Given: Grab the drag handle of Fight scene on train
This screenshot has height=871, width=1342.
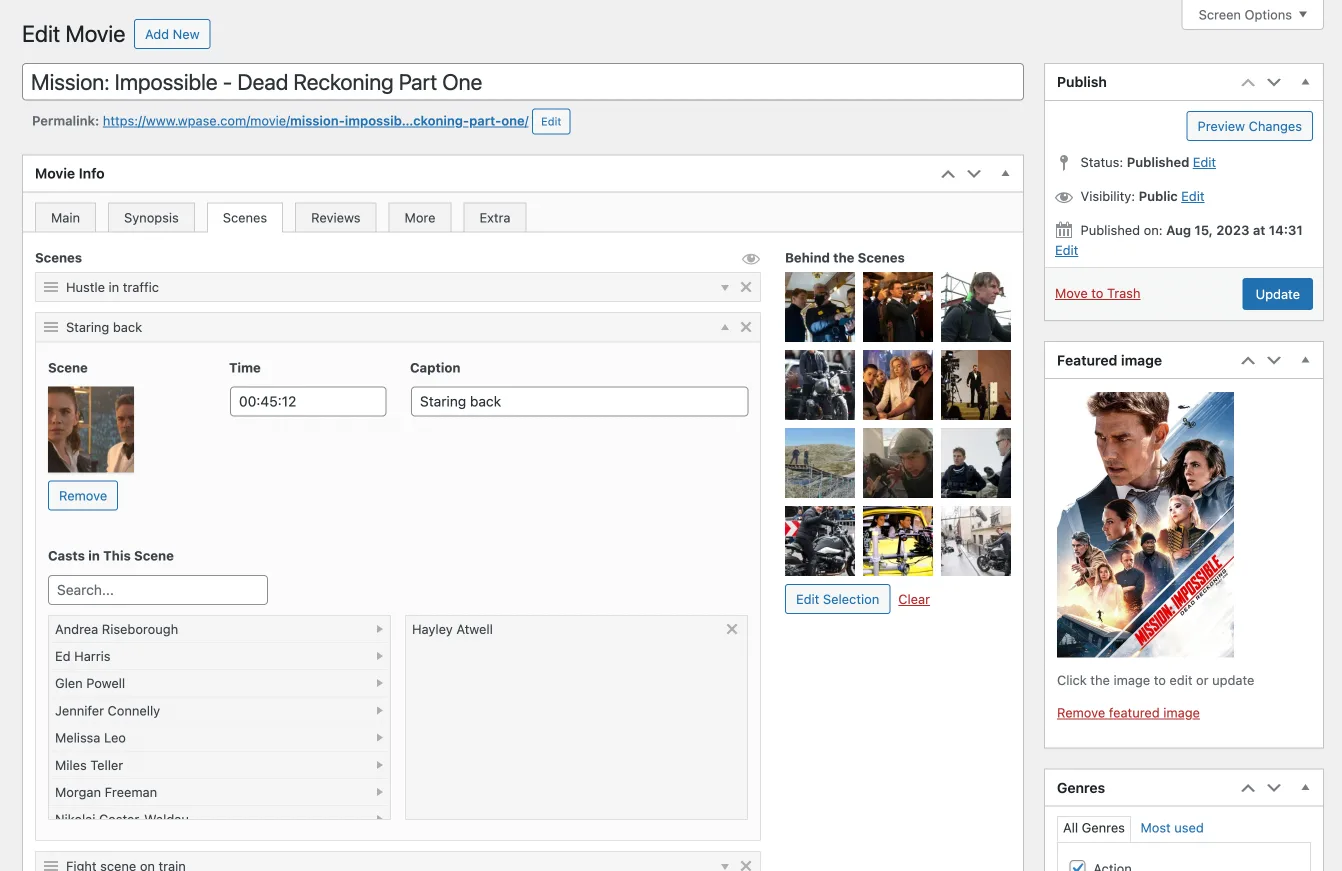Looking at the screenshot, I should pos(51,866).
